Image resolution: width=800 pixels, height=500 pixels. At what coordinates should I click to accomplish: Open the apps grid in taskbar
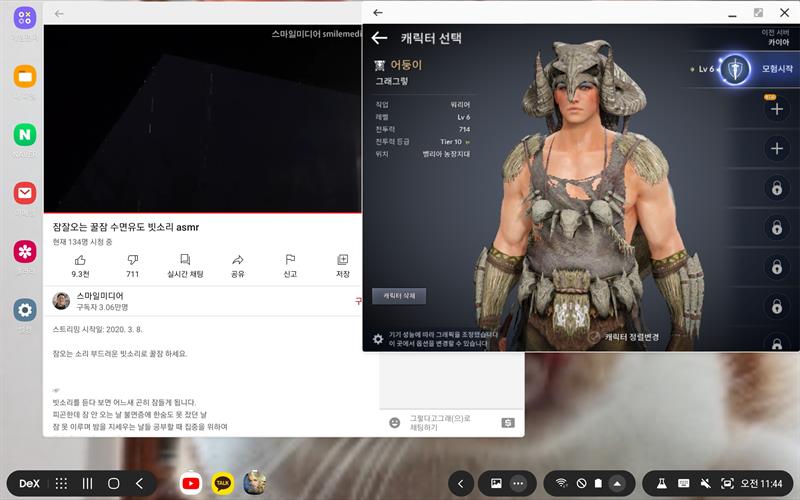[x=61, y=483]
